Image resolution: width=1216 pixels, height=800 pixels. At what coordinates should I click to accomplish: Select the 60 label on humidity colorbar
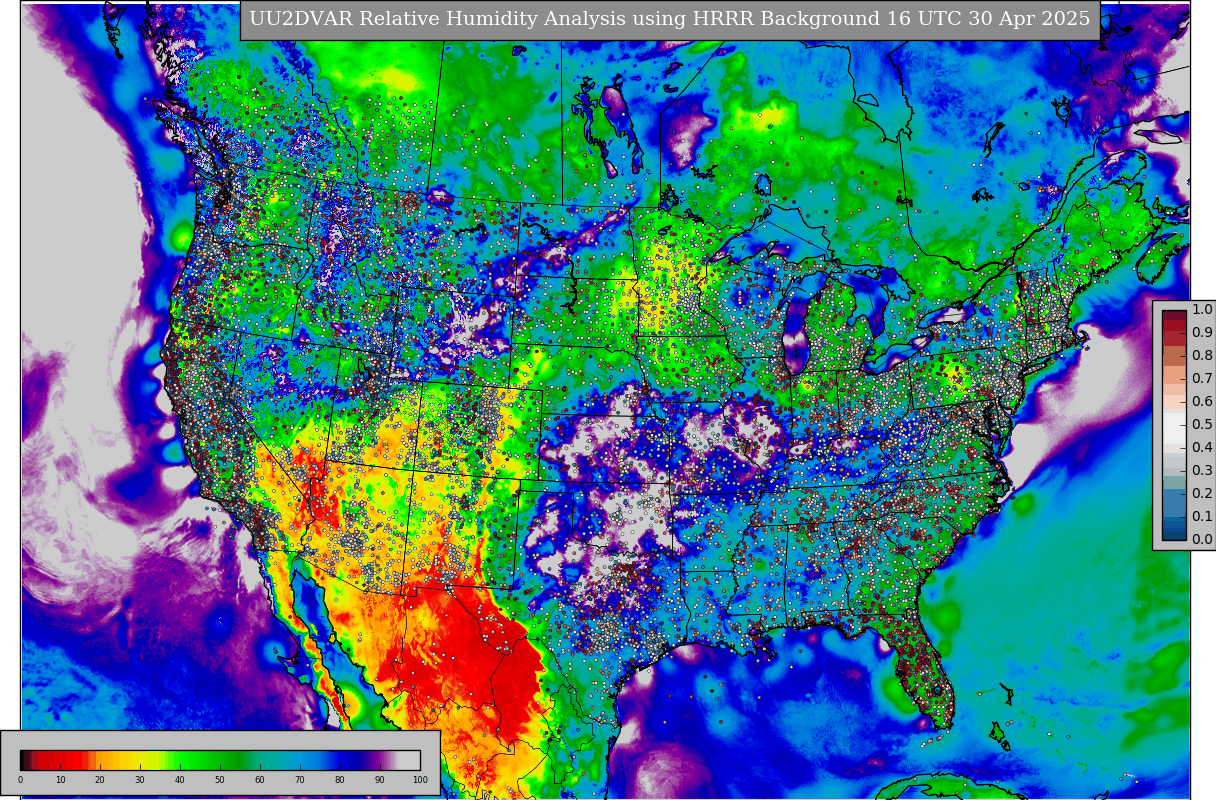point(260,780)
